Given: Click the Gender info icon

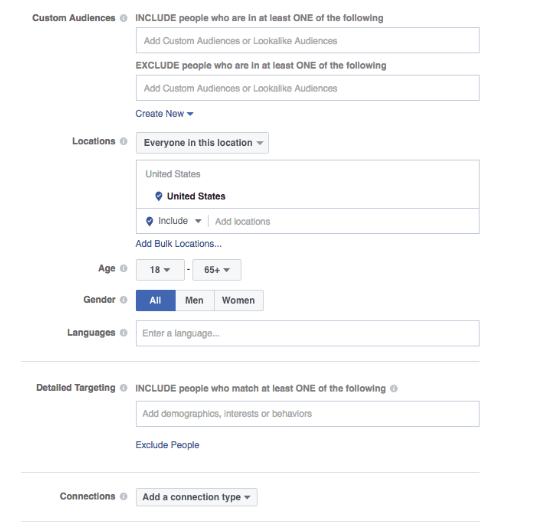Looking at the screenshot, I should [x=124, y=300].
